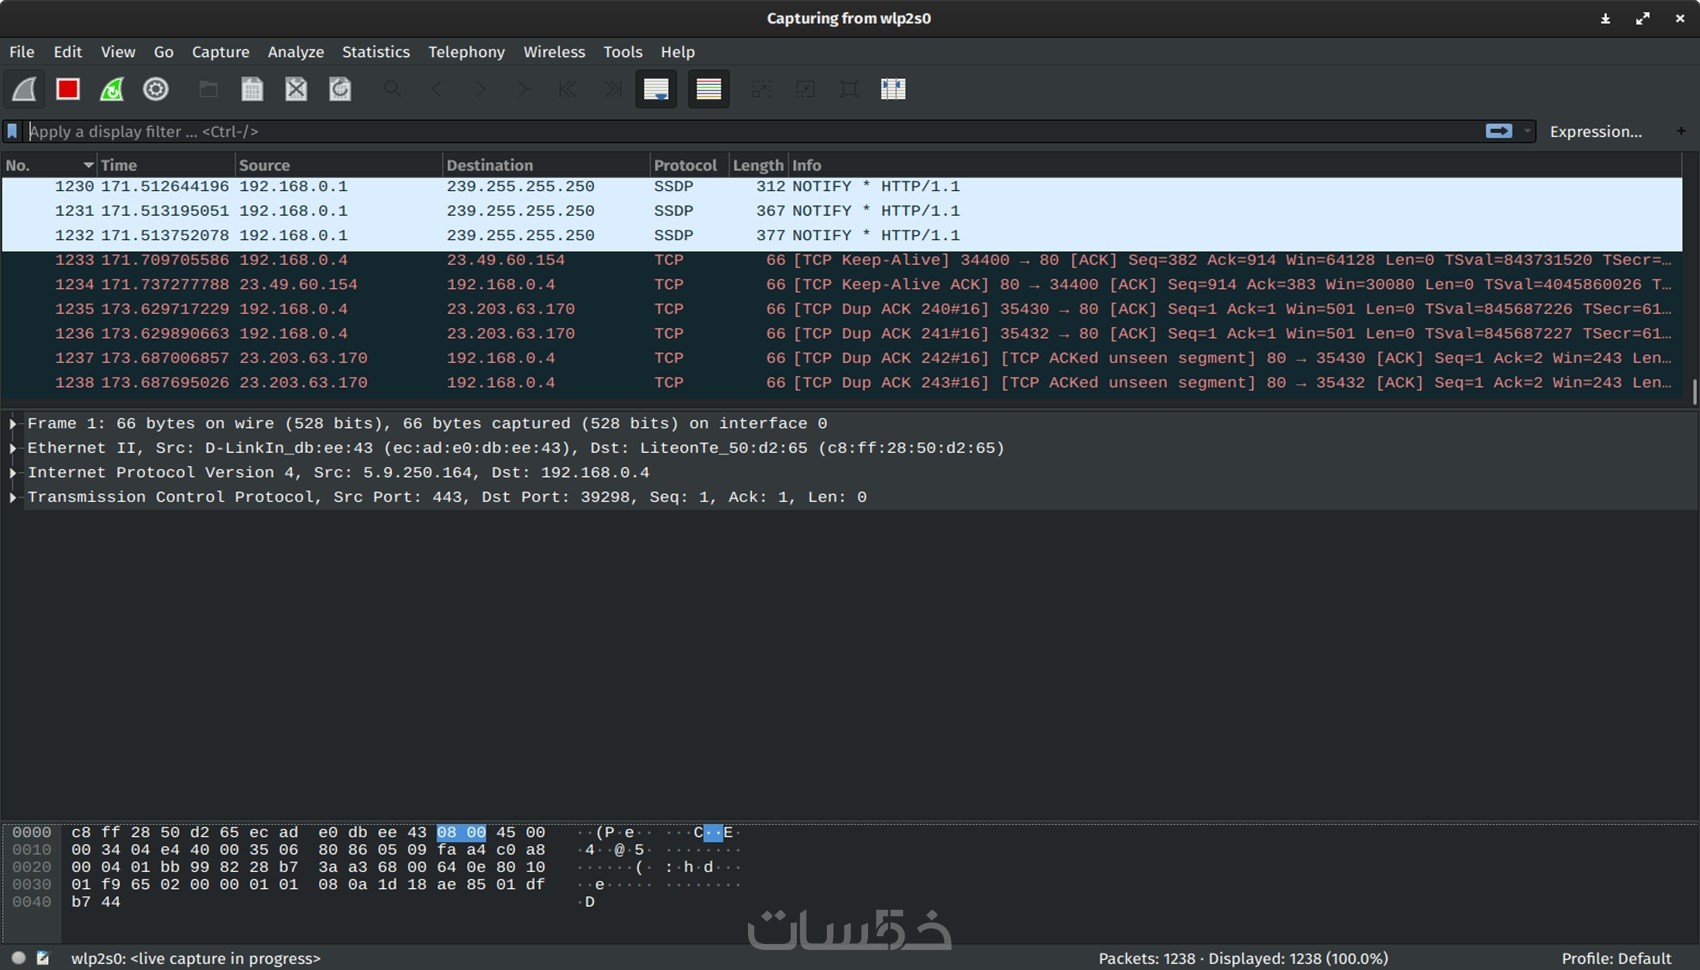1700x970 pixels.
Task: Open the Edit menu
Action: tap(68, 52)
